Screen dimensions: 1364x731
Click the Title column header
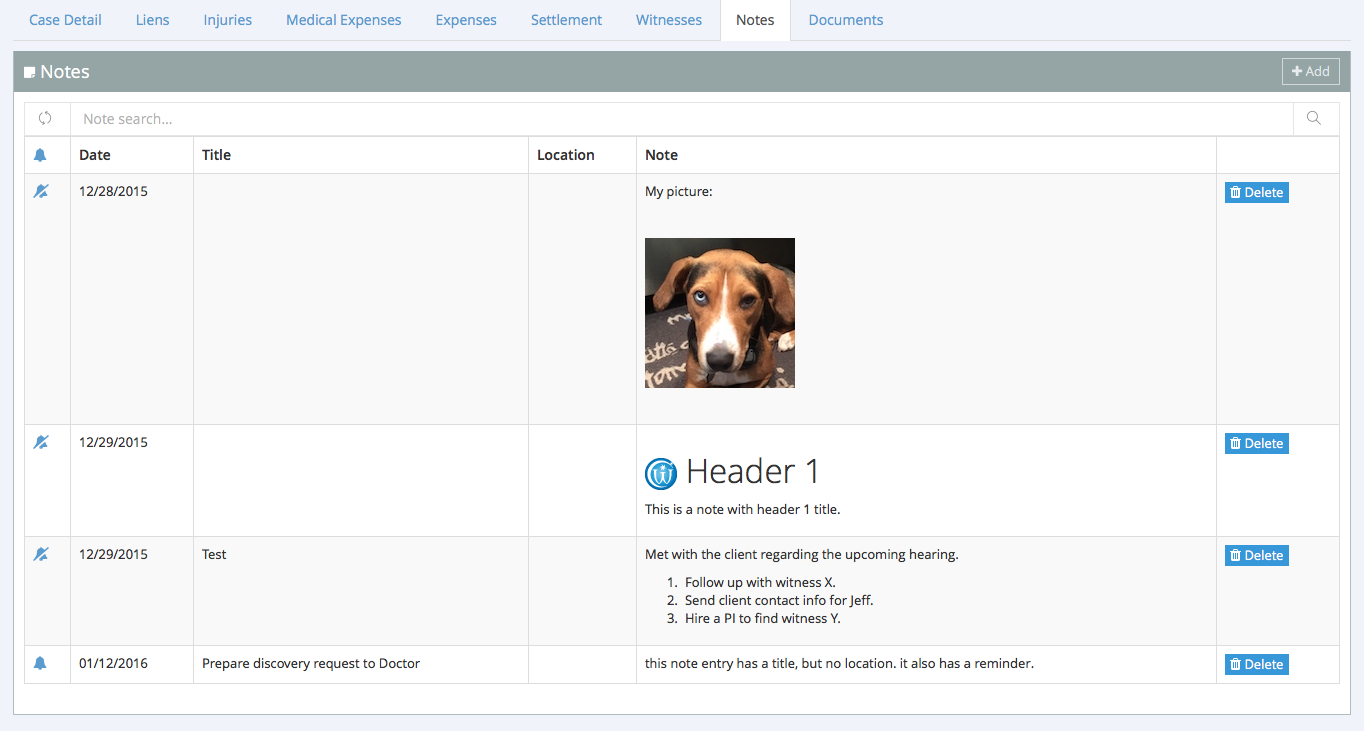point(216,155)
